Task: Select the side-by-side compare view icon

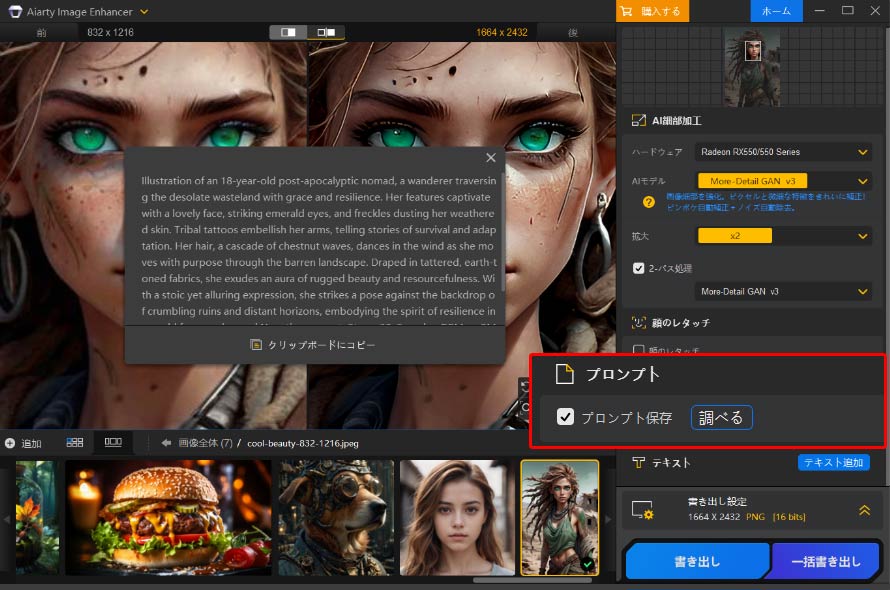Action: 326,32
